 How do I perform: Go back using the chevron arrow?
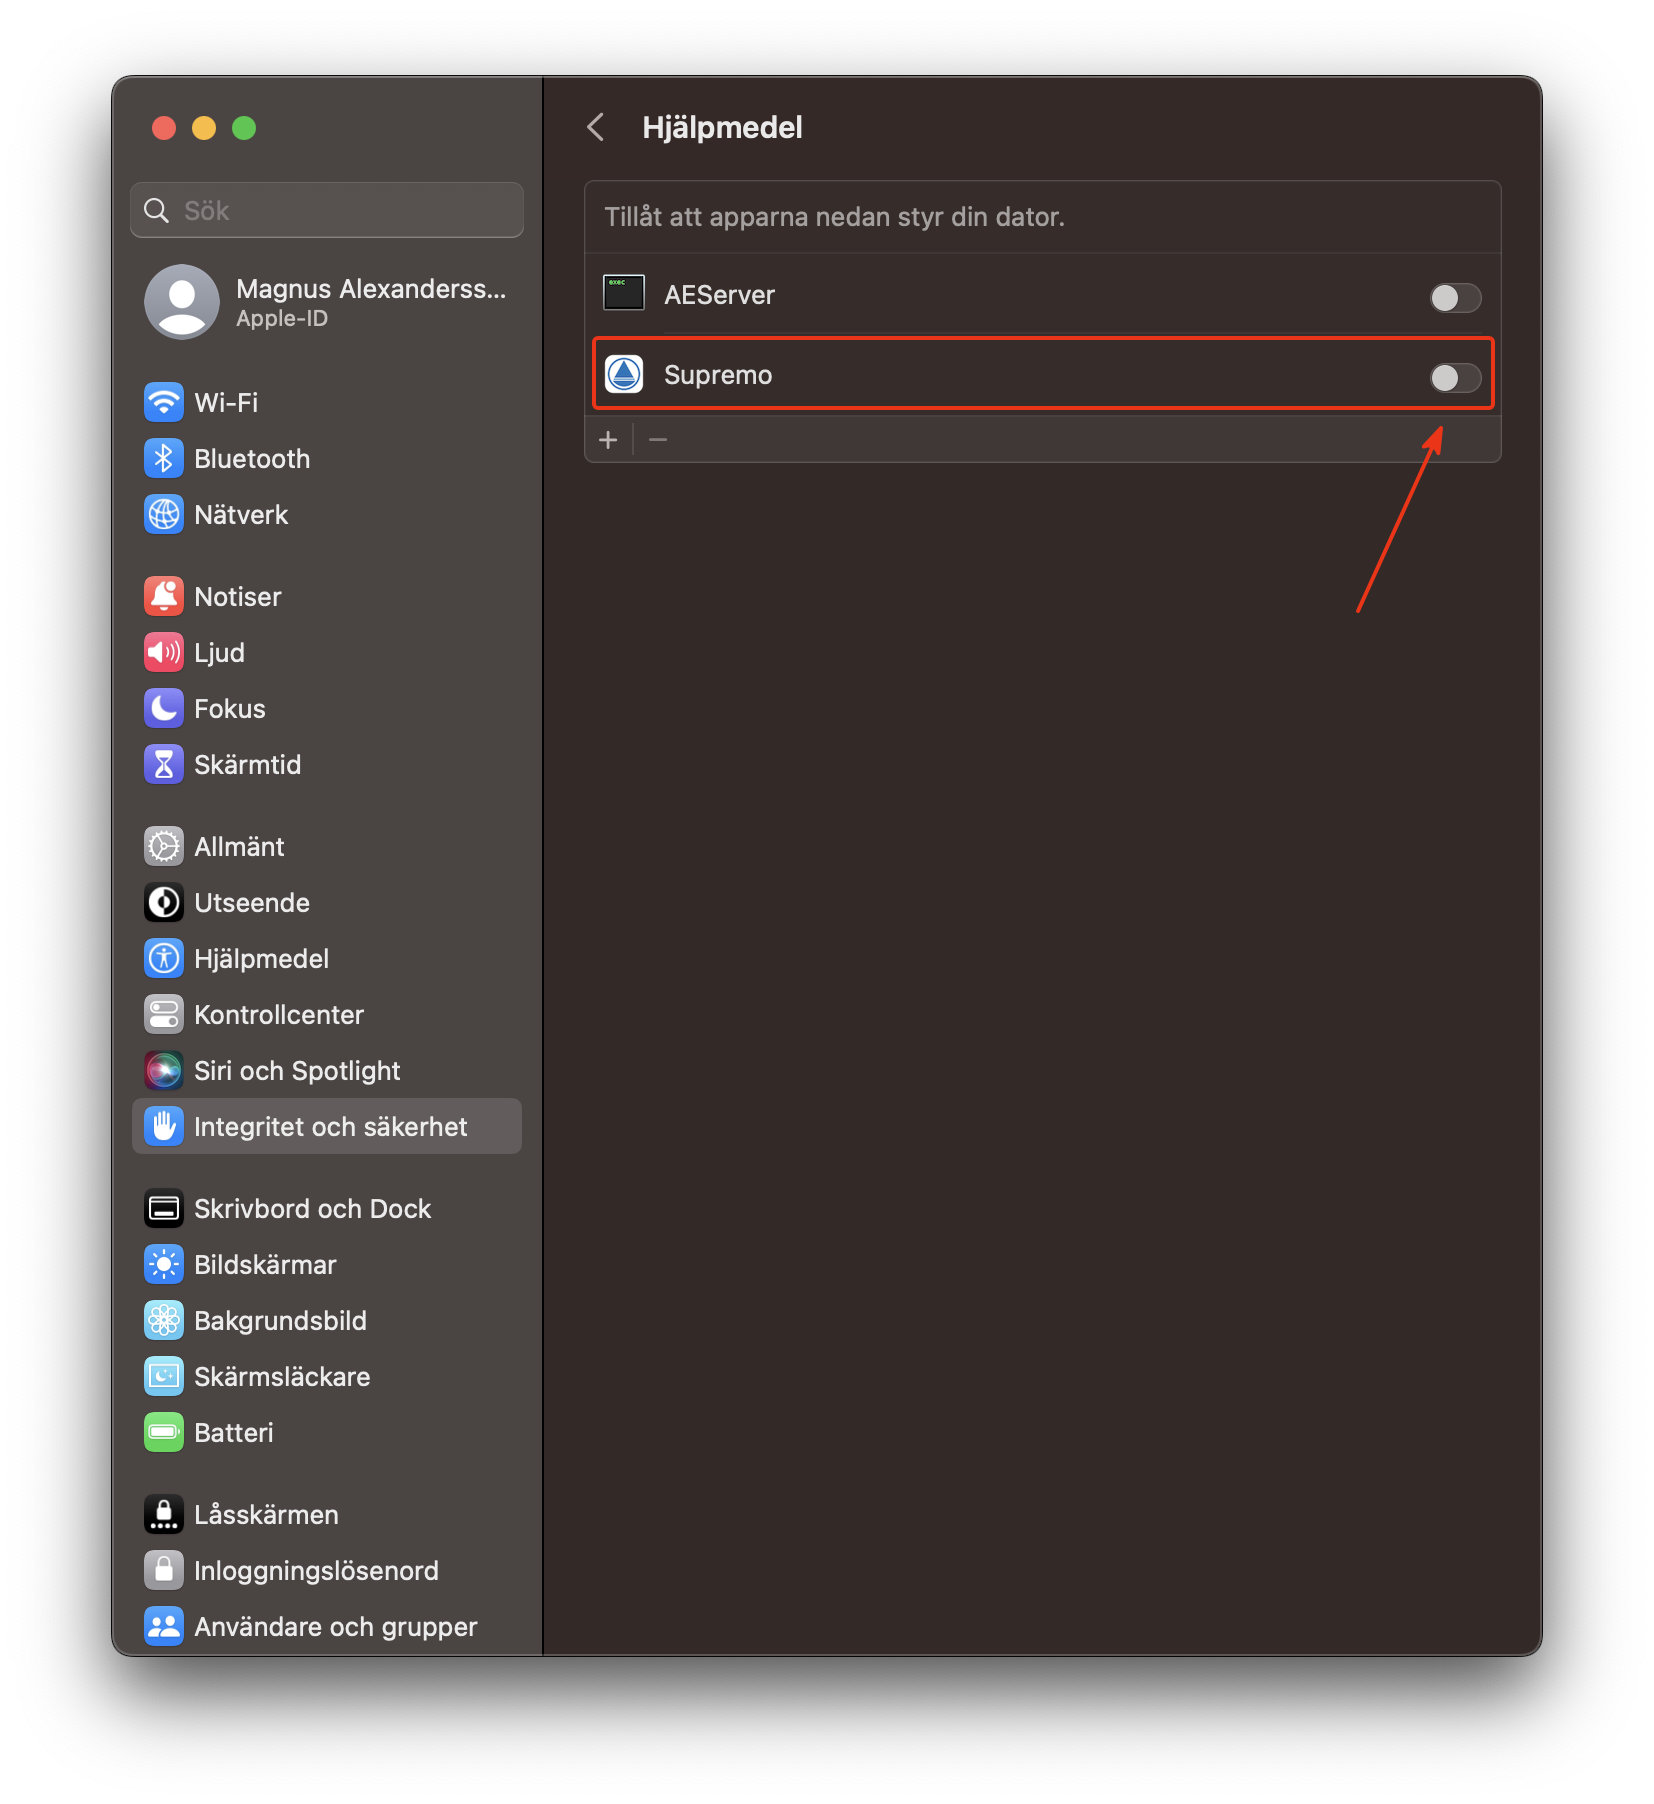click(x=596, y=127)
